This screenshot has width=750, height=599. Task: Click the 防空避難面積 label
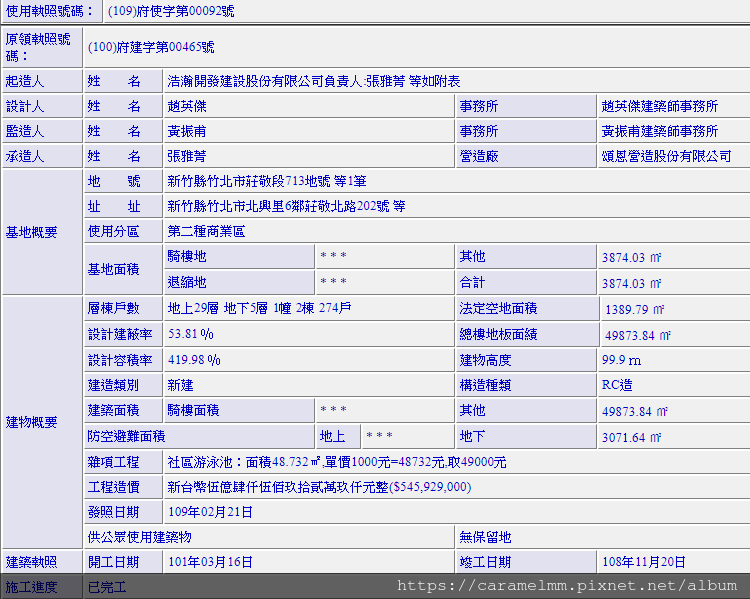click(x=126, y=436)
